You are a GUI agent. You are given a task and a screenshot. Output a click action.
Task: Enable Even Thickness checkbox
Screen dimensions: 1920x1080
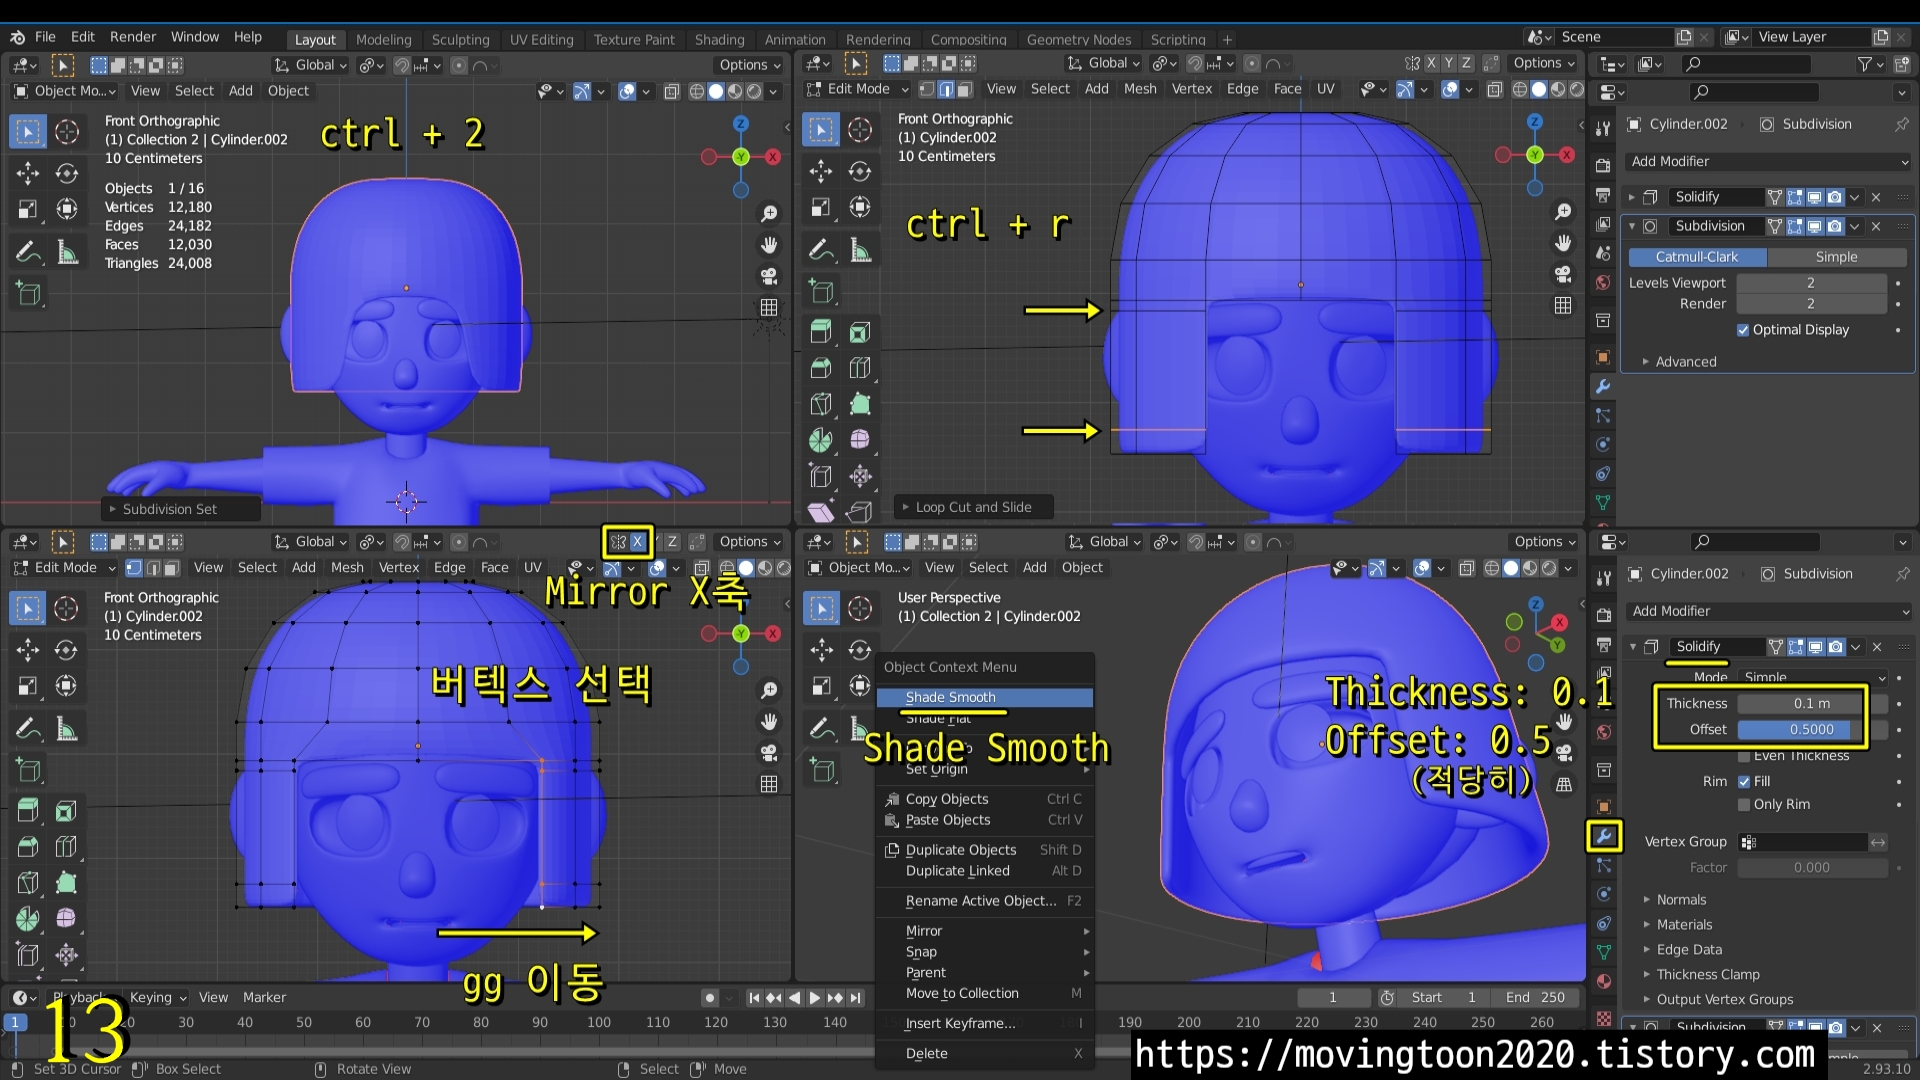point(1744,756)
